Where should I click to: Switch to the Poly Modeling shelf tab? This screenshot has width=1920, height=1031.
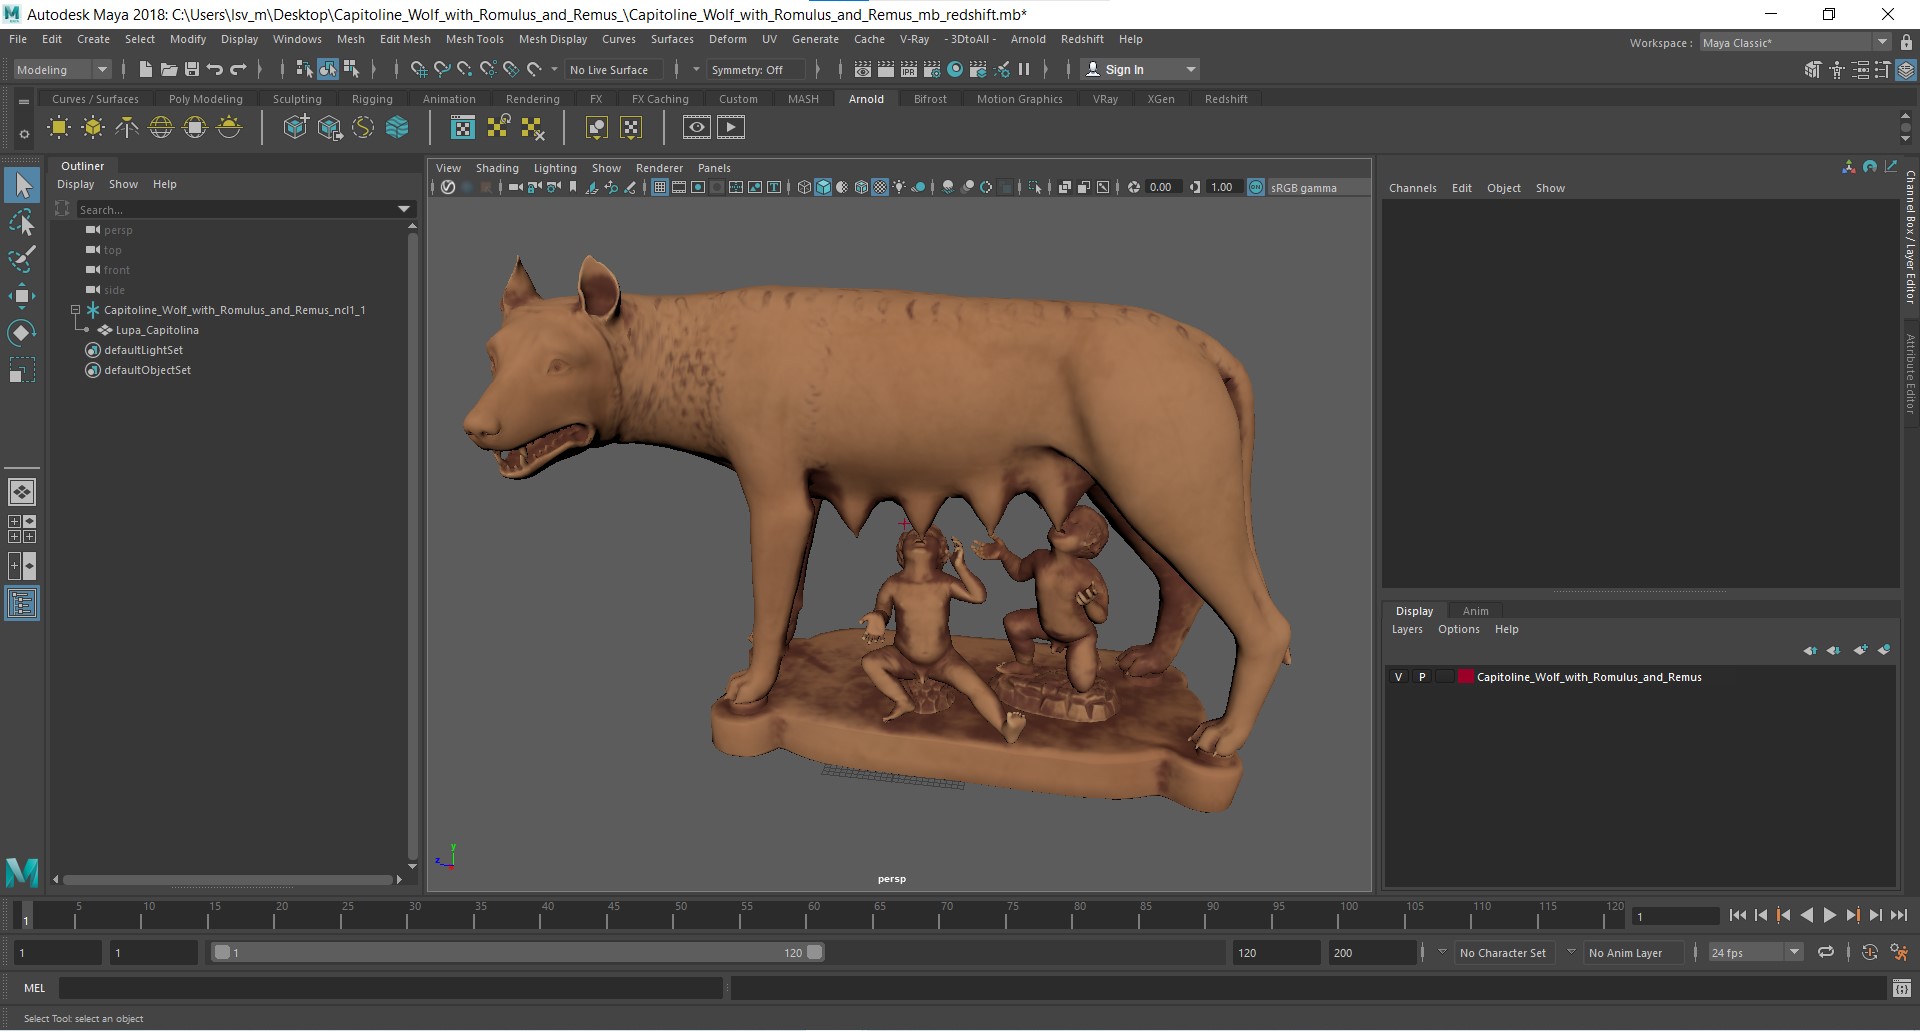point(205,99)
